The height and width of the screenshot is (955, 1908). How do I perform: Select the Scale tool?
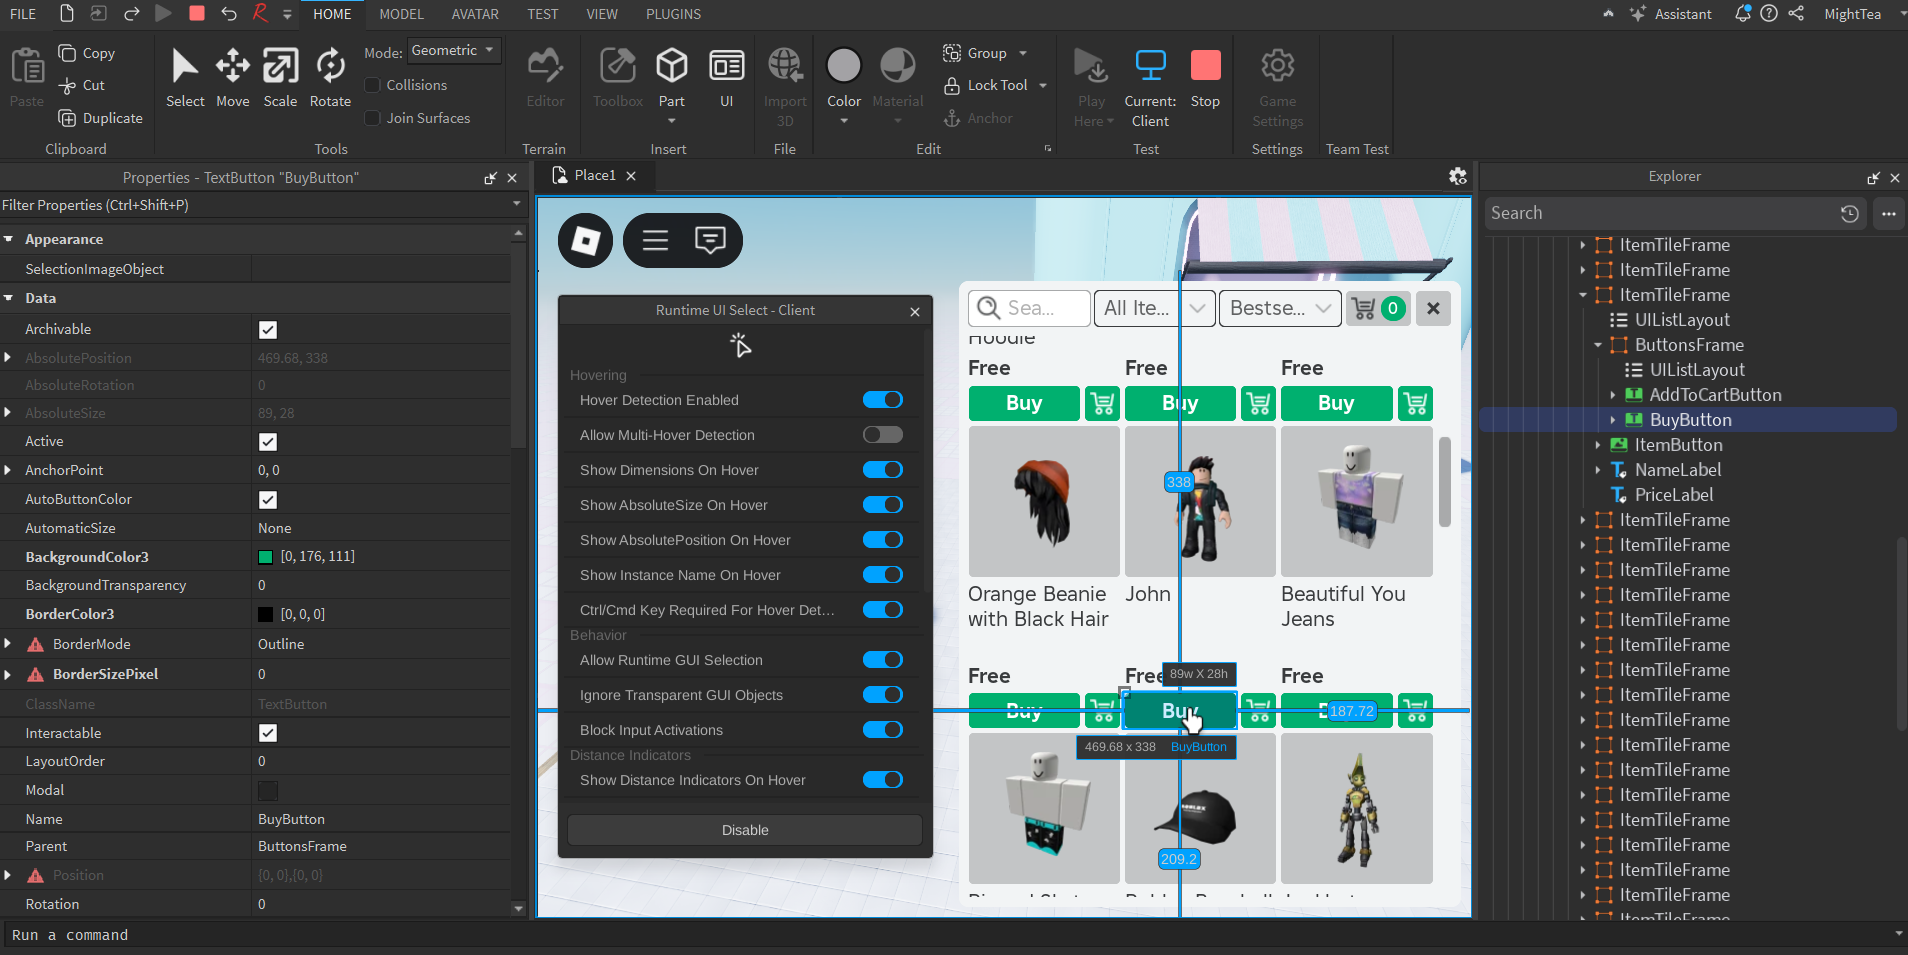[x=280, y=77]
